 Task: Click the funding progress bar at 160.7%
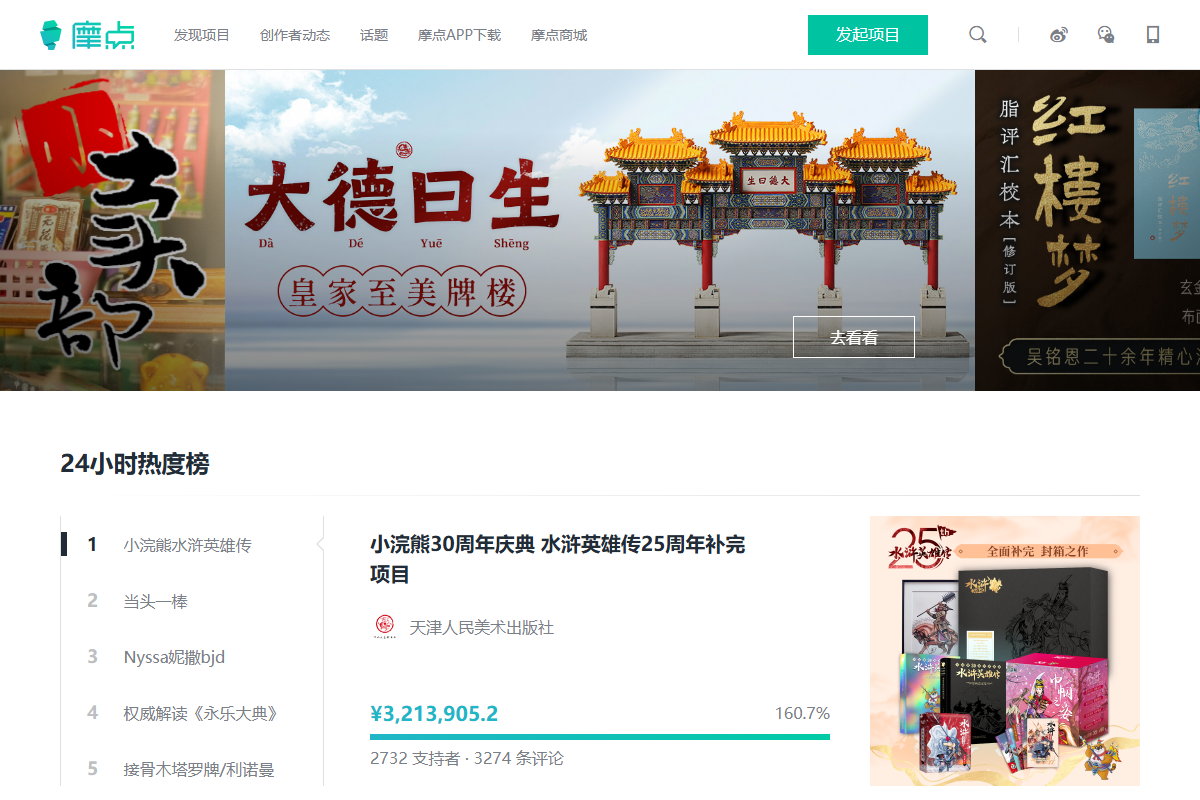(600, 735)
